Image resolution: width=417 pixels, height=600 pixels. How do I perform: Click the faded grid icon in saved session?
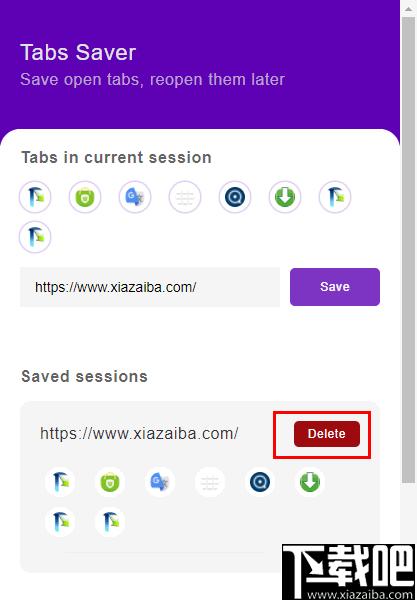pyautogui.click(x=210, y=482)
